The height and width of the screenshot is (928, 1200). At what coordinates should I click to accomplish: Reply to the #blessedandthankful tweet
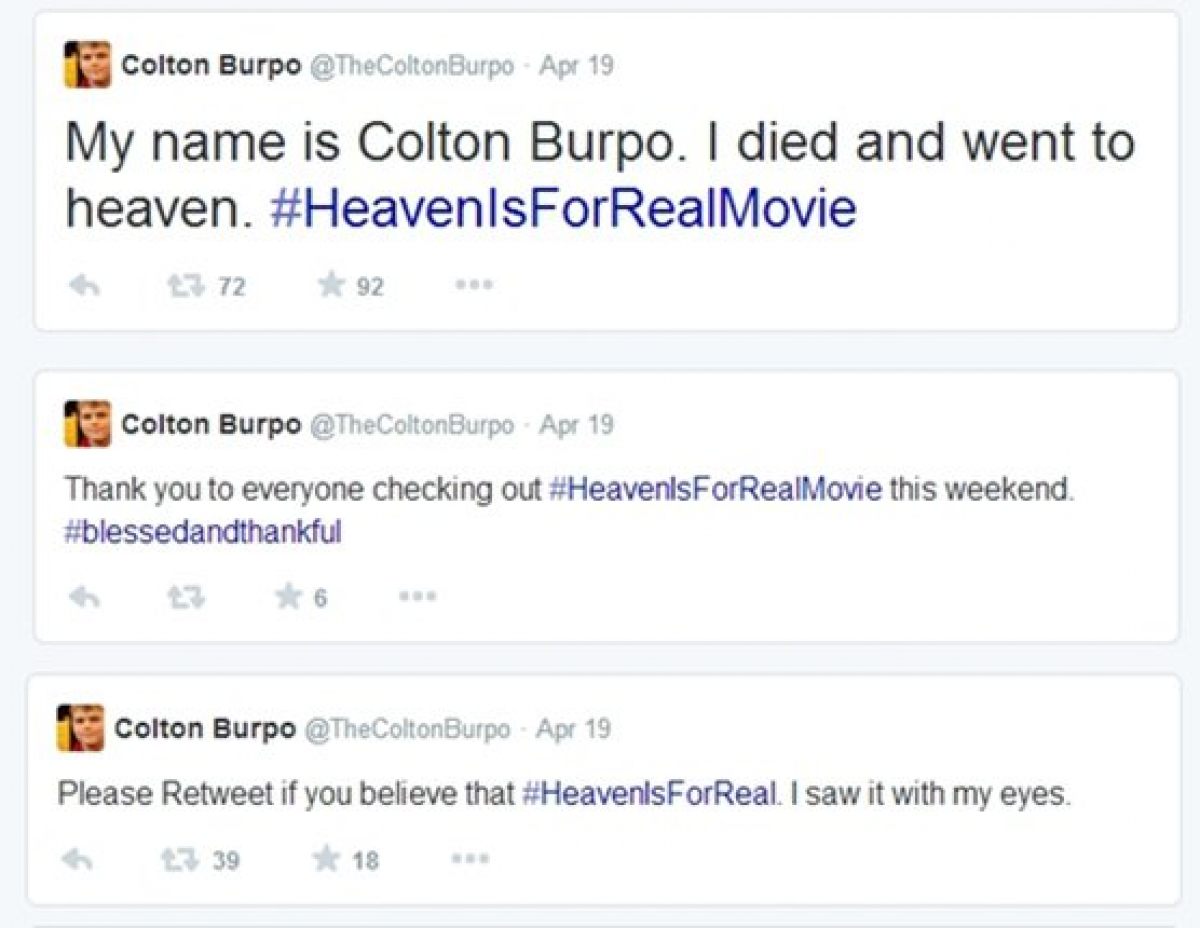(84, 597)
